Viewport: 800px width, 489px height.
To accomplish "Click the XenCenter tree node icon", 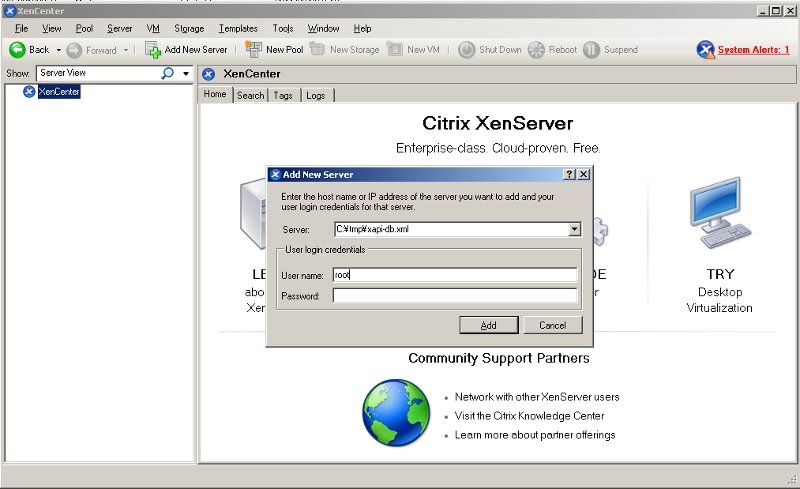I will [x=29, y=91].
